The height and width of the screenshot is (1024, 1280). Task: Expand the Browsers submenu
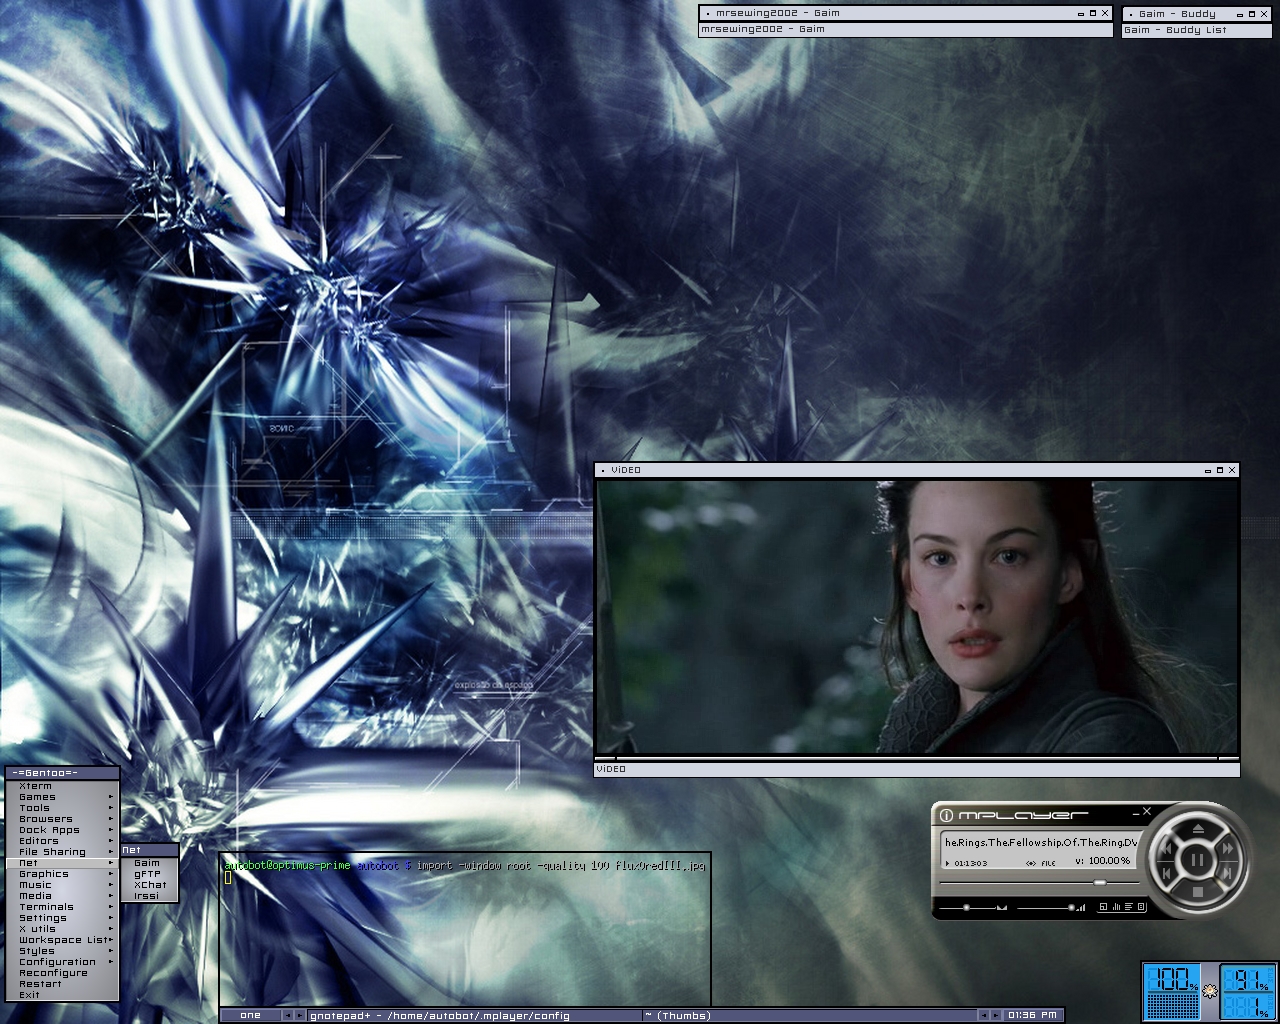coord(62,819)
